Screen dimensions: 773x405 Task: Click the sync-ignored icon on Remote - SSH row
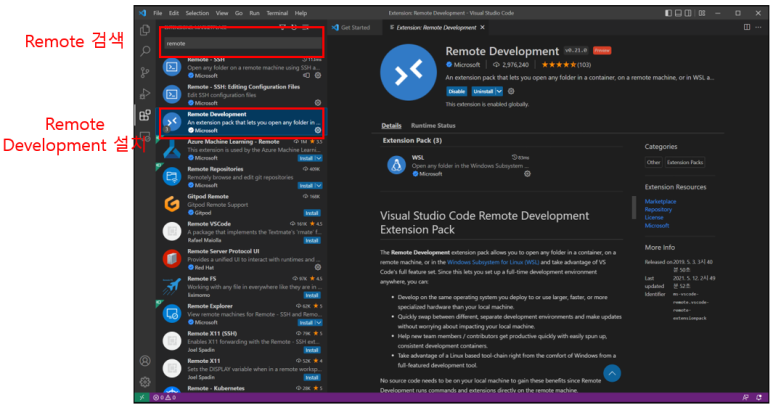tap(307, 75)
